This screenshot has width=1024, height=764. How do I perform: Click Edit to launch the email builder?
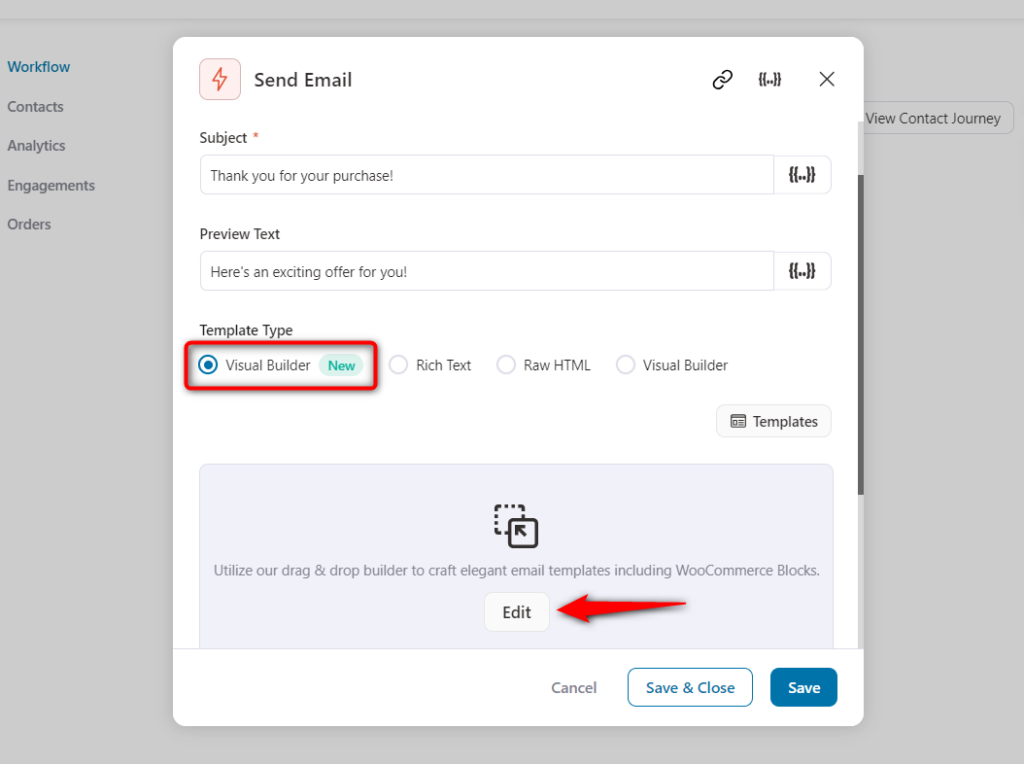[516, 611]
